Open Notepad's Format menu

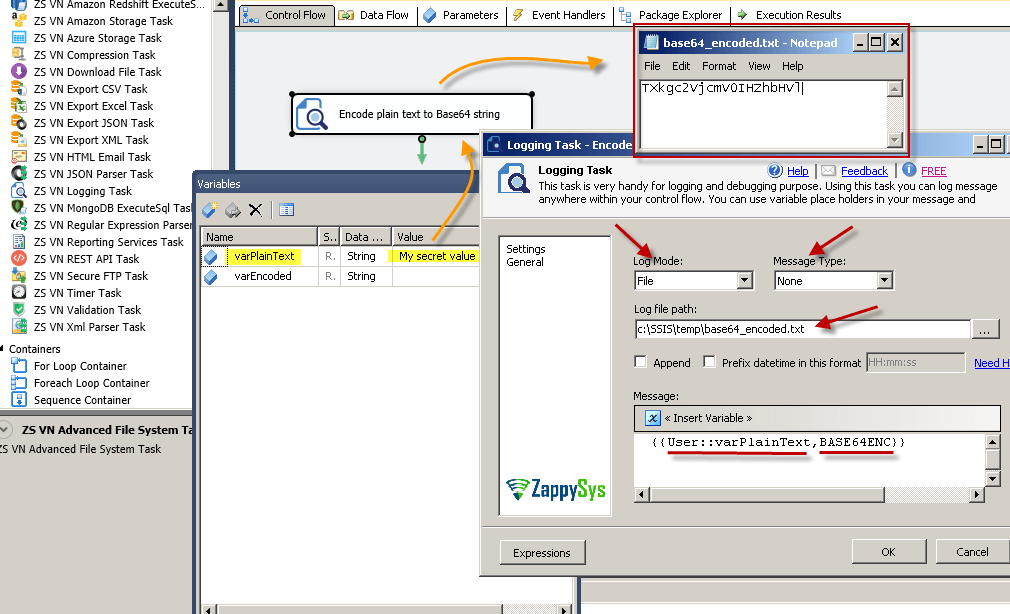click(x=718, y=65)
